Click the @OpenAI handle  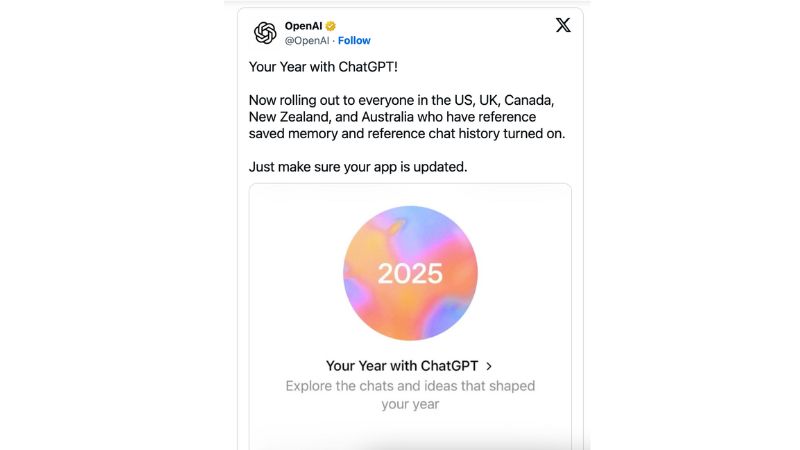pyautogui.click(x=308, y=41)
